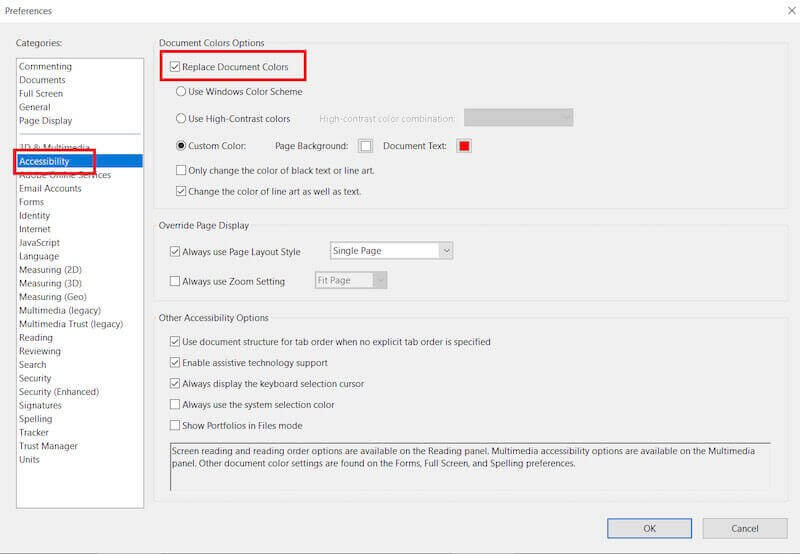Select the Signatures category

(x=40, y=406)
